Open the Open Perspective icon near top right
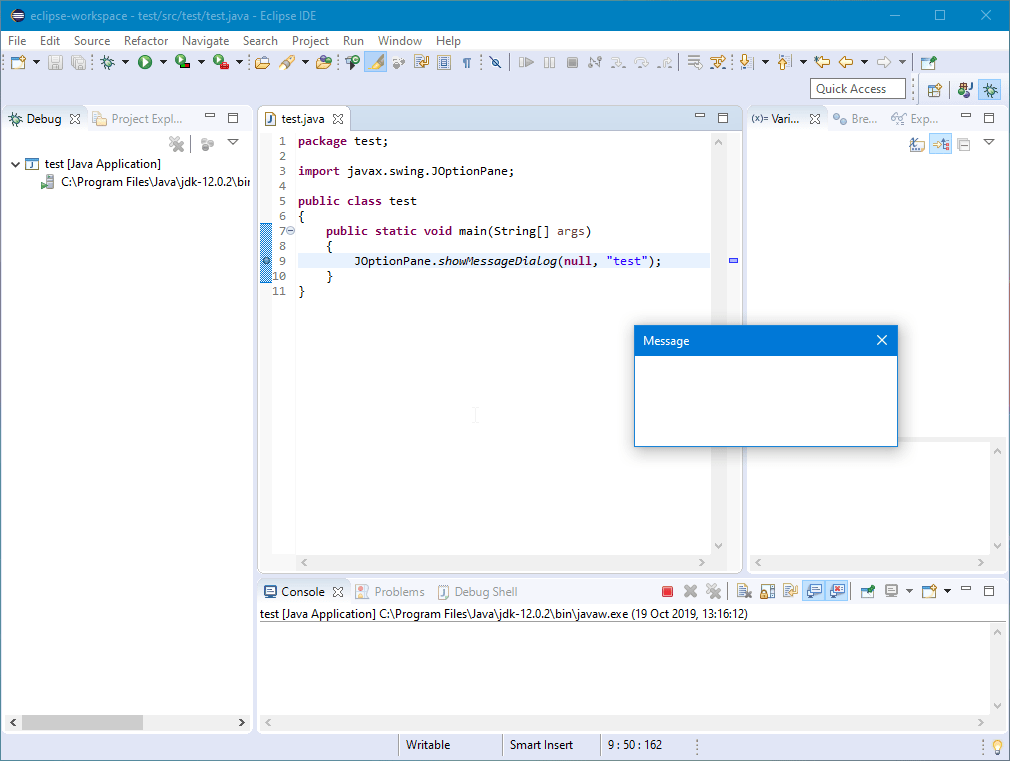The width and height of the screenshot is (1010, 761). tap(934, 90)
